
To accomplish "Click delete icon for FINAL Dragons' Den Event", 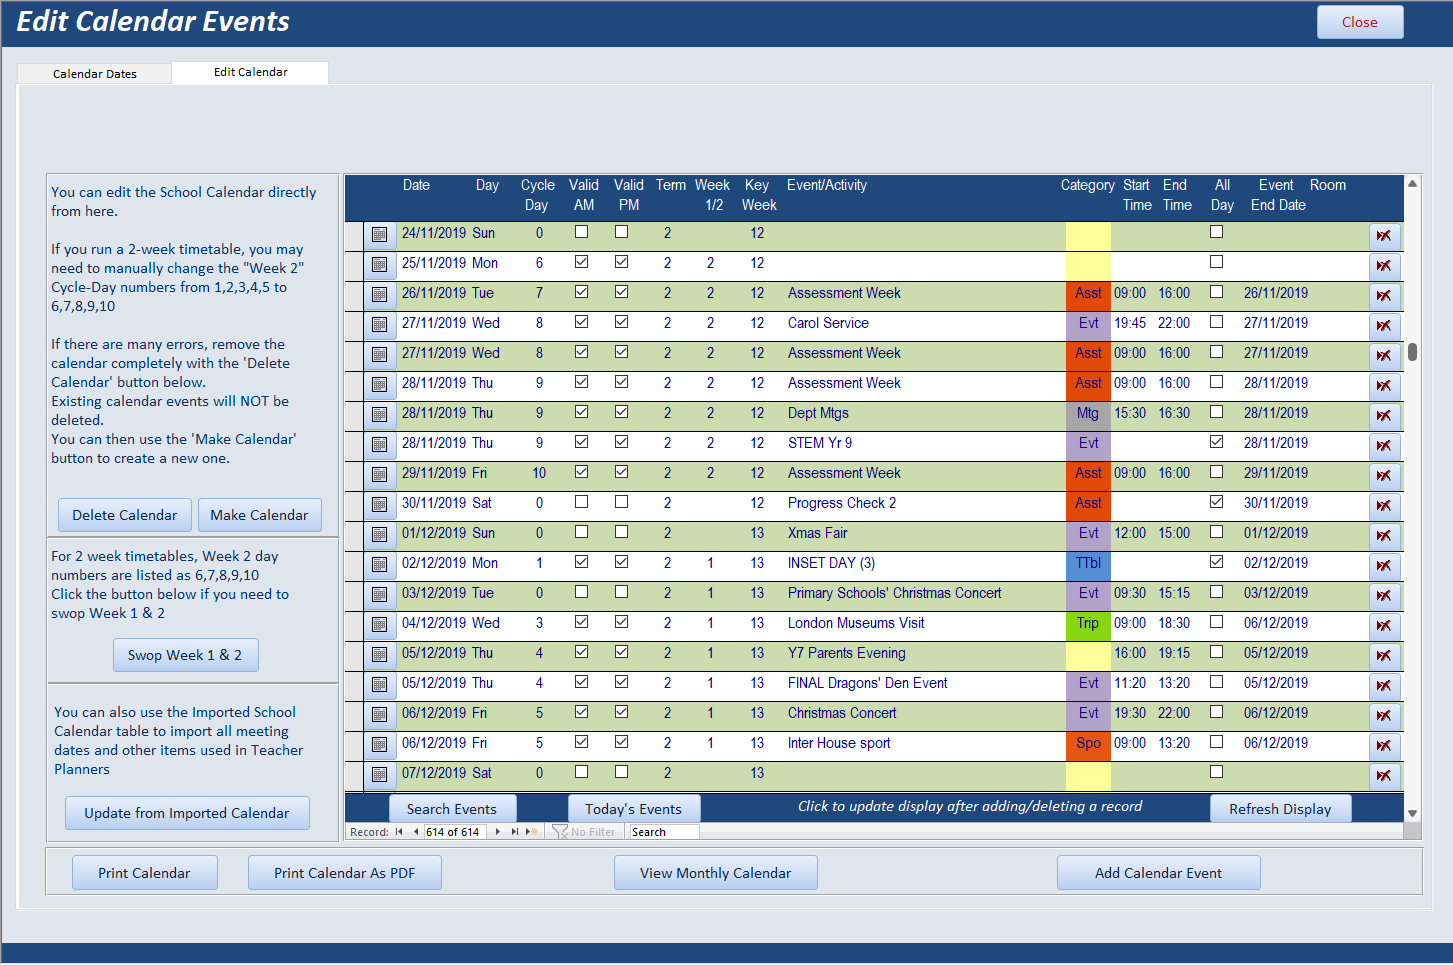I will pos(1384,686).
